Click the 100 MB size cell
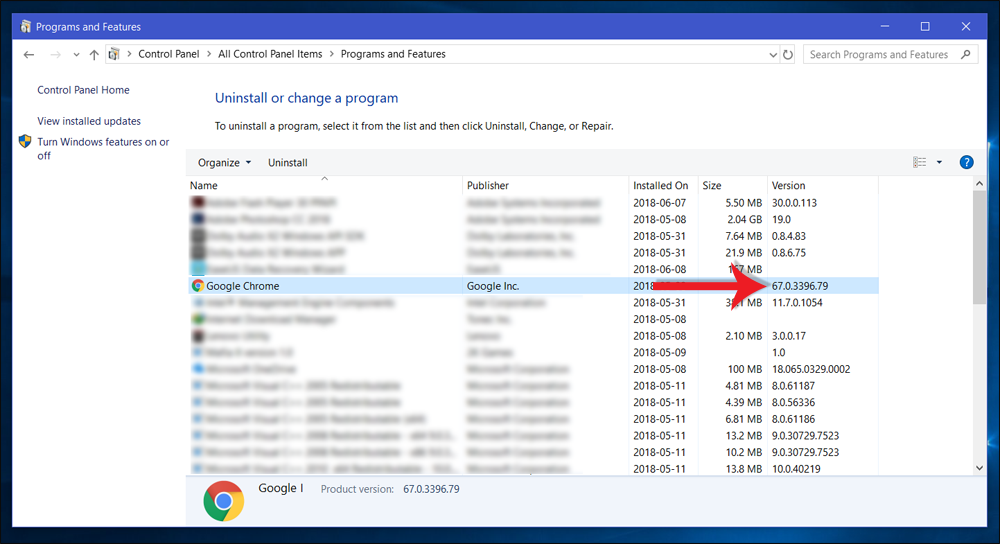 coord(745,369)
